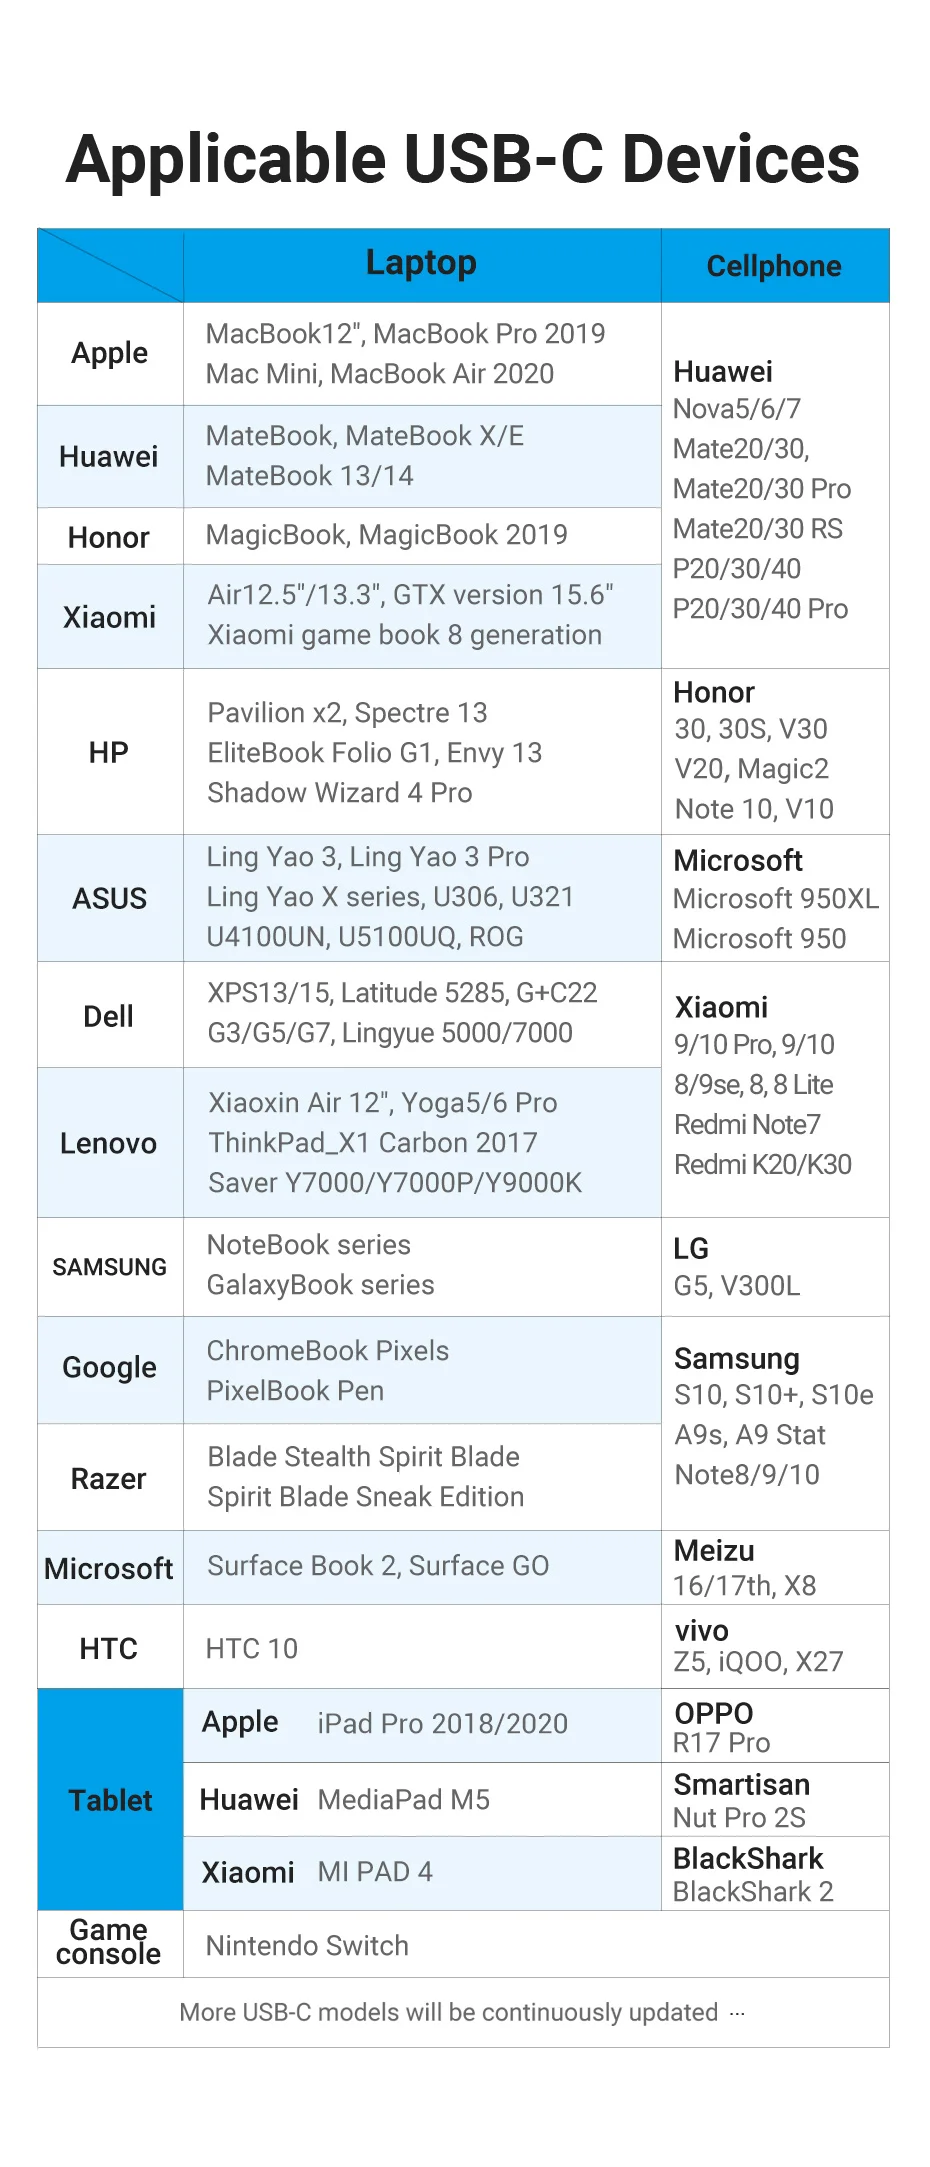Click the LG cellphone heading
The width and height of the screenshot is (930, 2167).
pyautogui.click(x=691, y=1248)
